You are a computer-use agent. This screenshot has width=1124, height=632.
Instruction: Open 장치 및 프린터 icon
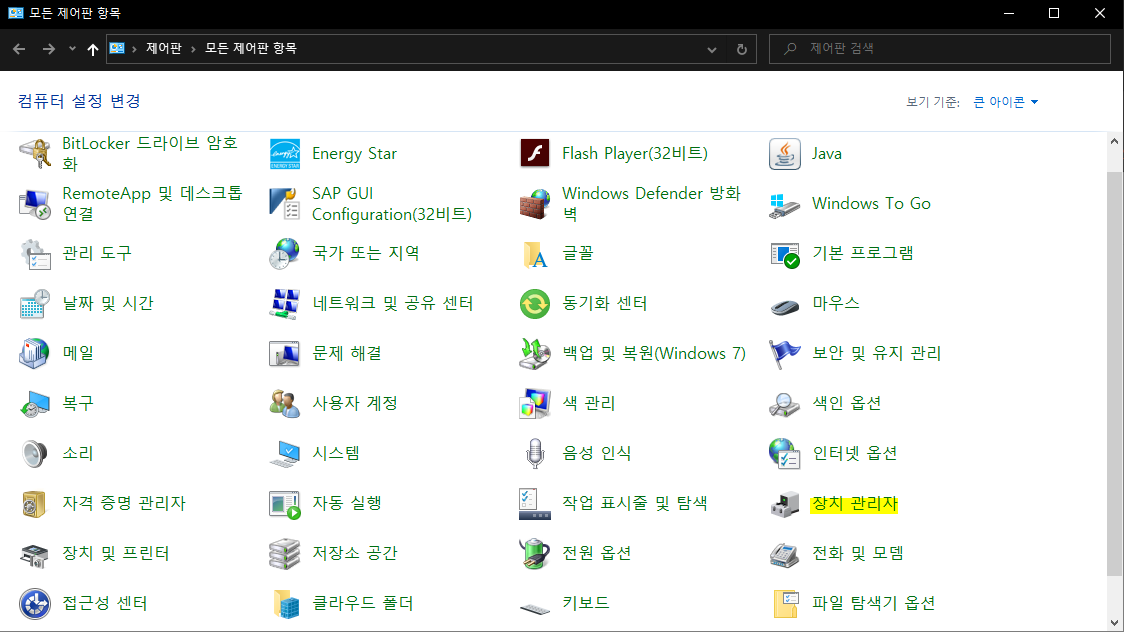[x=34, y=554]
